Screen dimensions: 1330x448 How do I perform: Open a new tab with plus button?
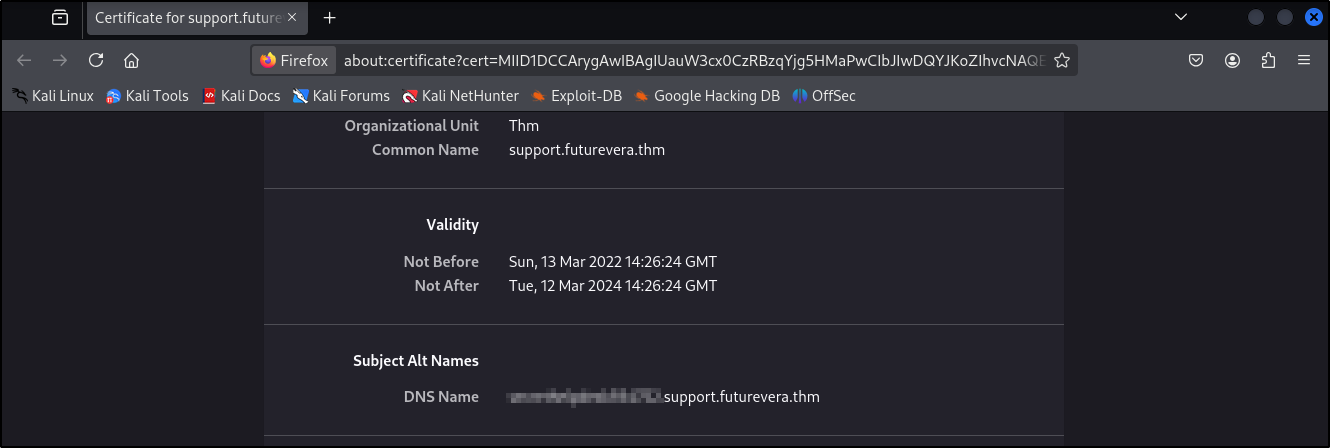coord(330,18)
